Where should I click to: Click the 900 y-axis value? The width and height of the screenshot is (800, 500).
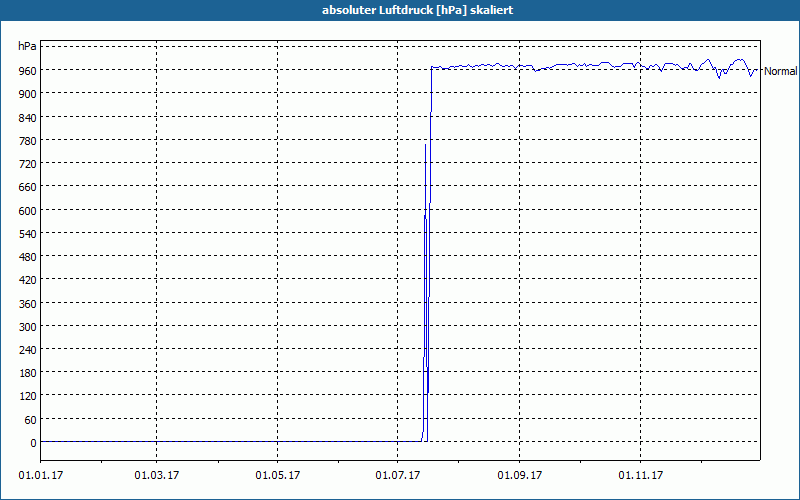pyautogui.click(x=28, y=93)
